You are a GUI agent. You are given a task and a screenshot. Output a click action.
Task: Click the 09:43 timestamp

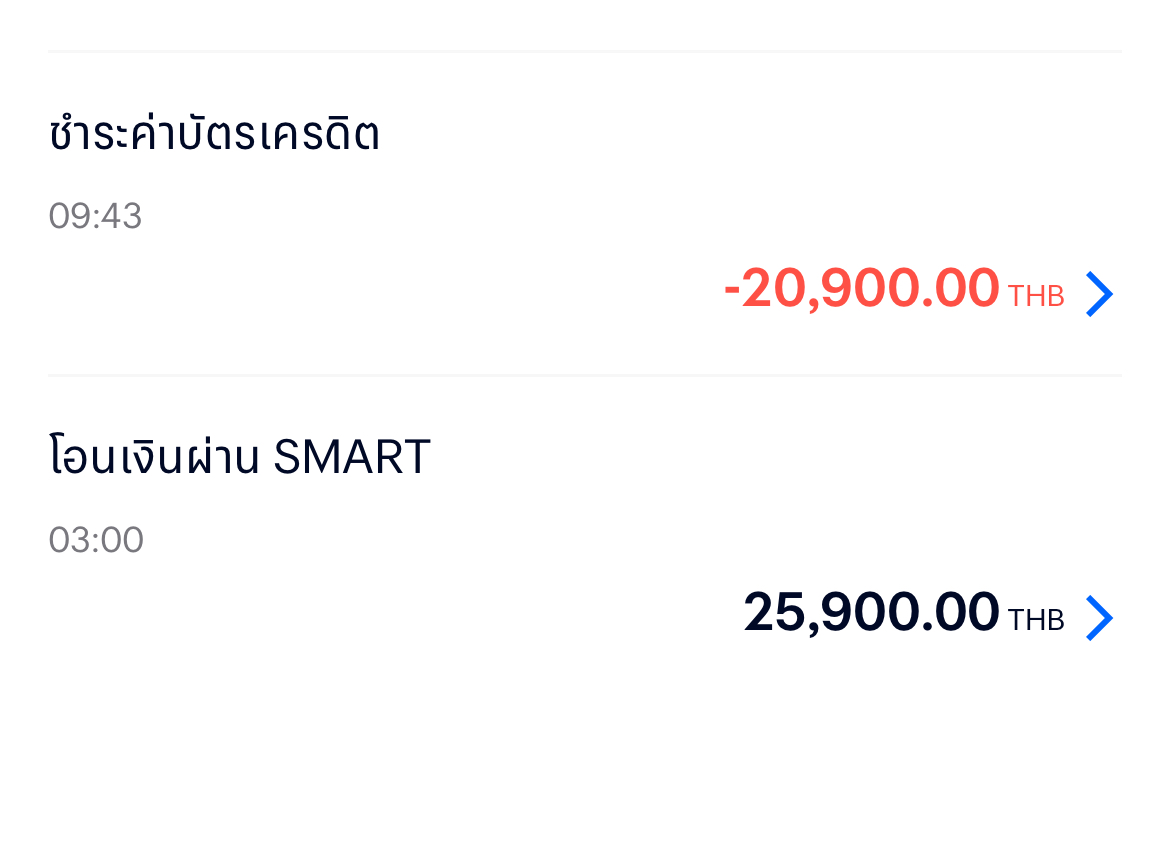click(95, 216)
